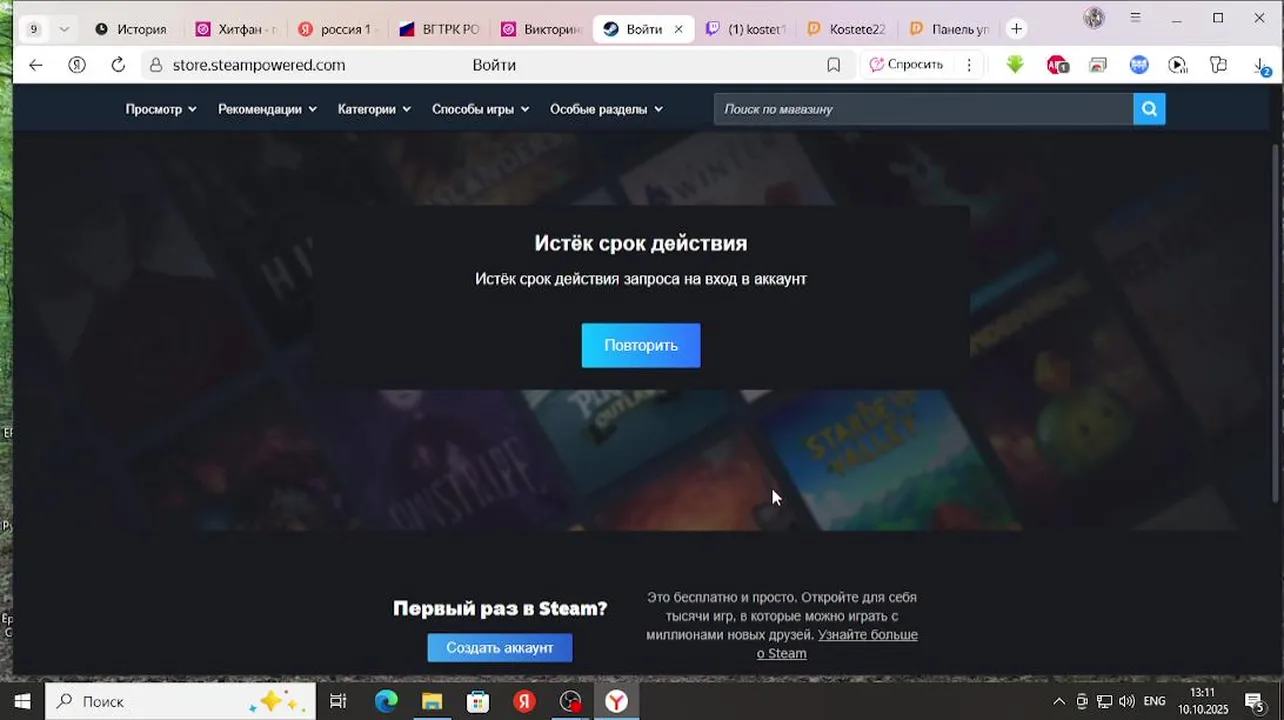1284x720 pixels.
Task: Click the Повторить button
Action: [x=641, y=345]
